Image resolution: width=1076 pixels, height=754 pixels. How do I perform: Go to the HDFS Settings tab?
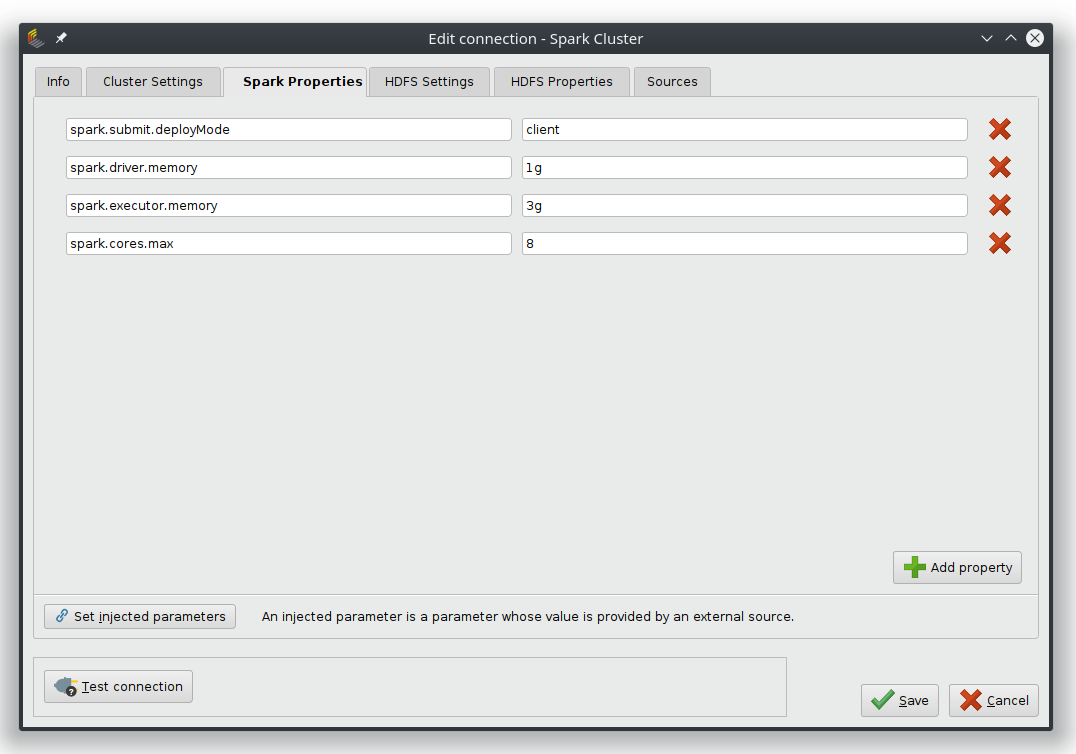pos(429,82)
